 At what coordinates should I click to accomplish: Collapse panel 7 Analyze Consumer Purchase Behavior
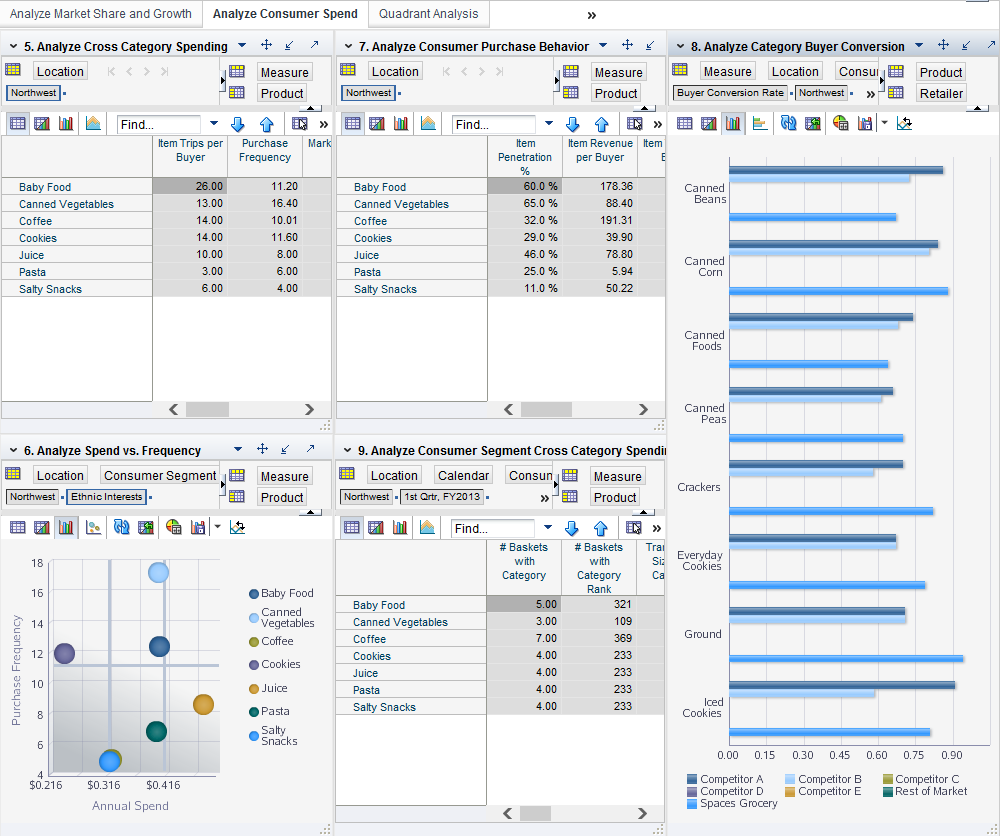348,46
